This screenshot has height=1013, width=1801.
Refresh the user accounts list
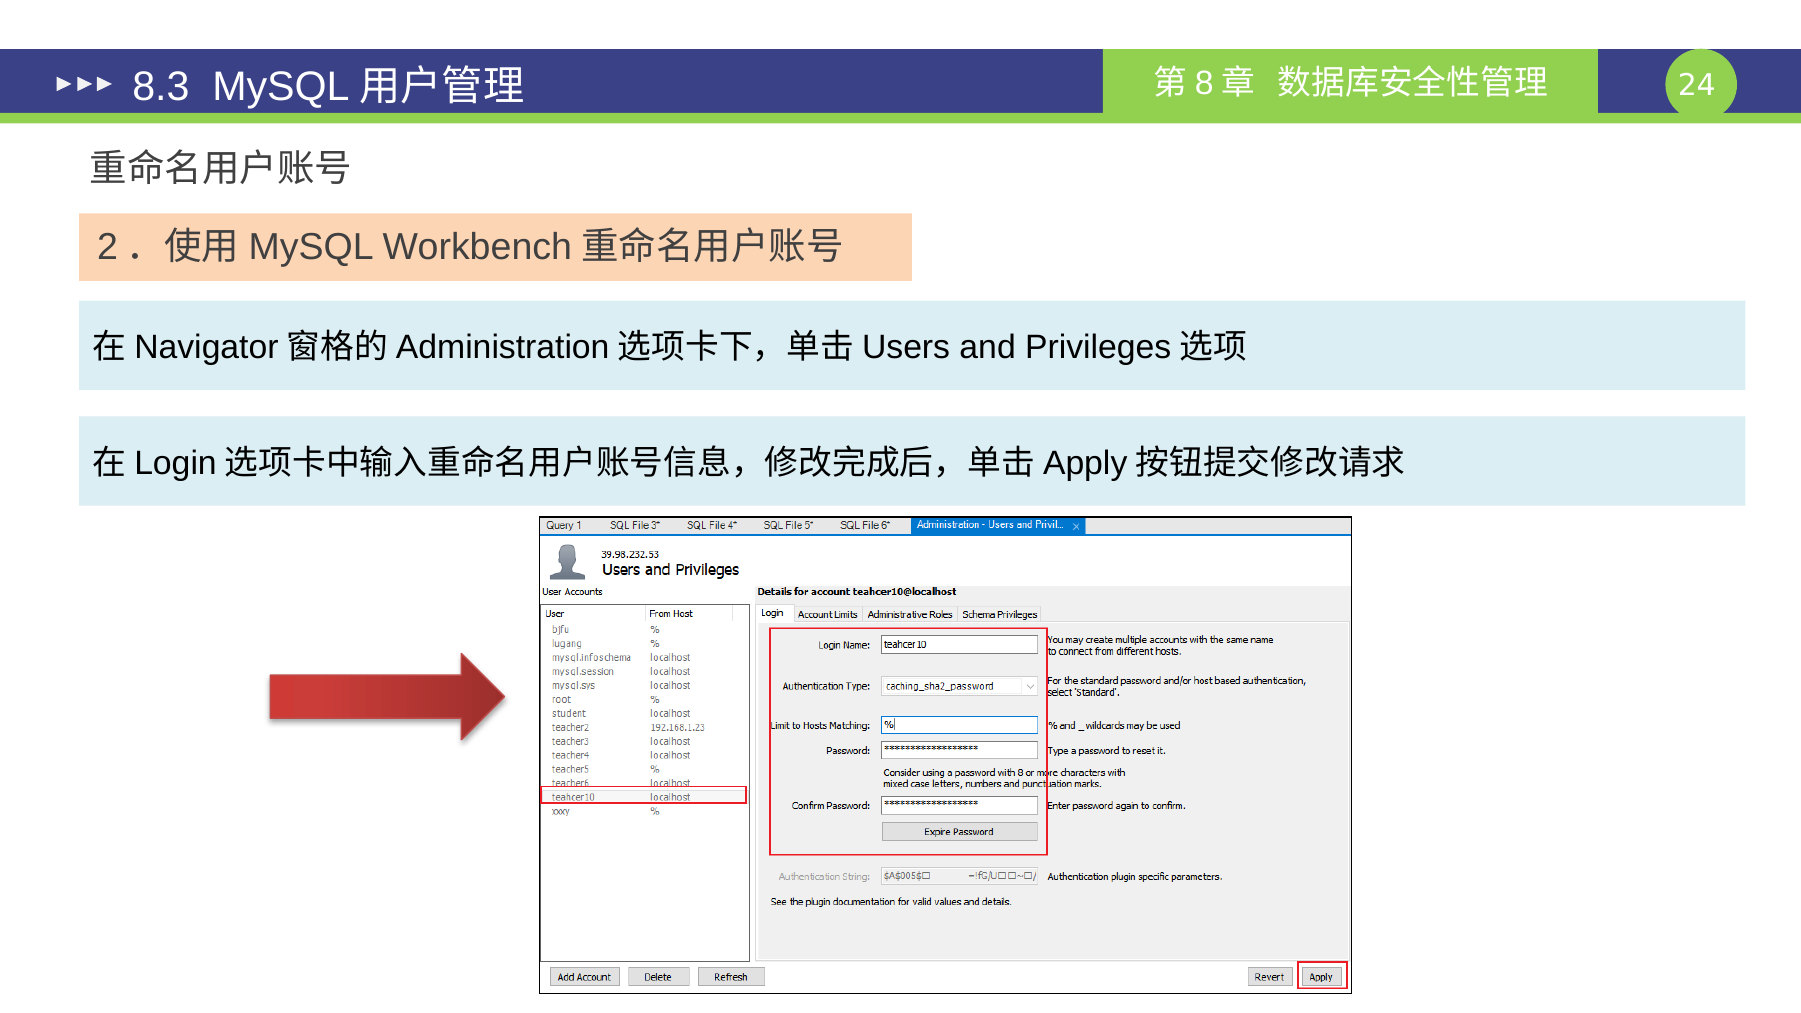[x=731, y=977]
